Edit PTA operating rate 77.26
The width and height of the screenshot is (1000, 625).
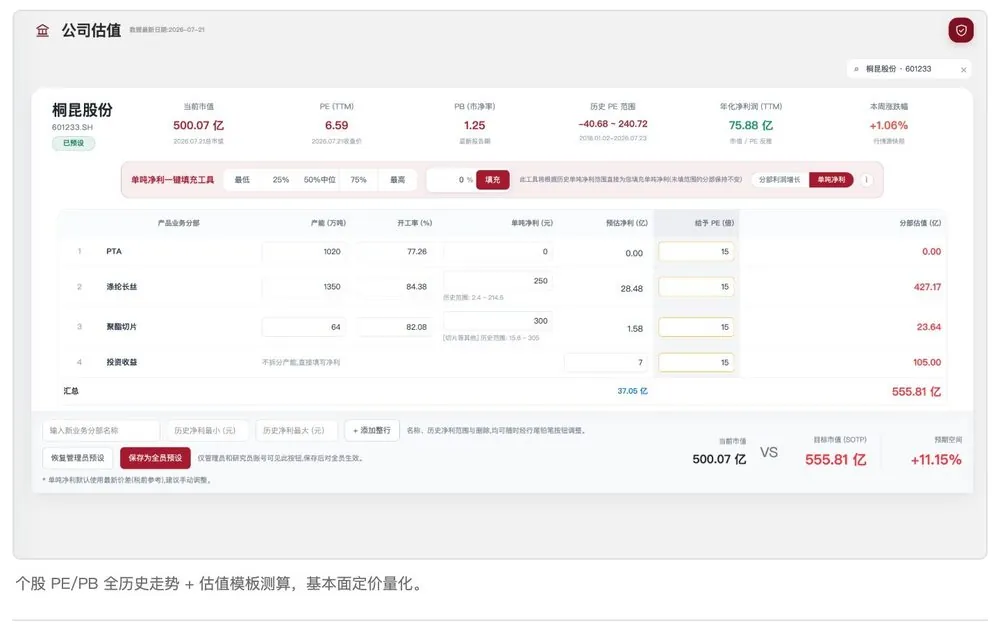(393, 251)
